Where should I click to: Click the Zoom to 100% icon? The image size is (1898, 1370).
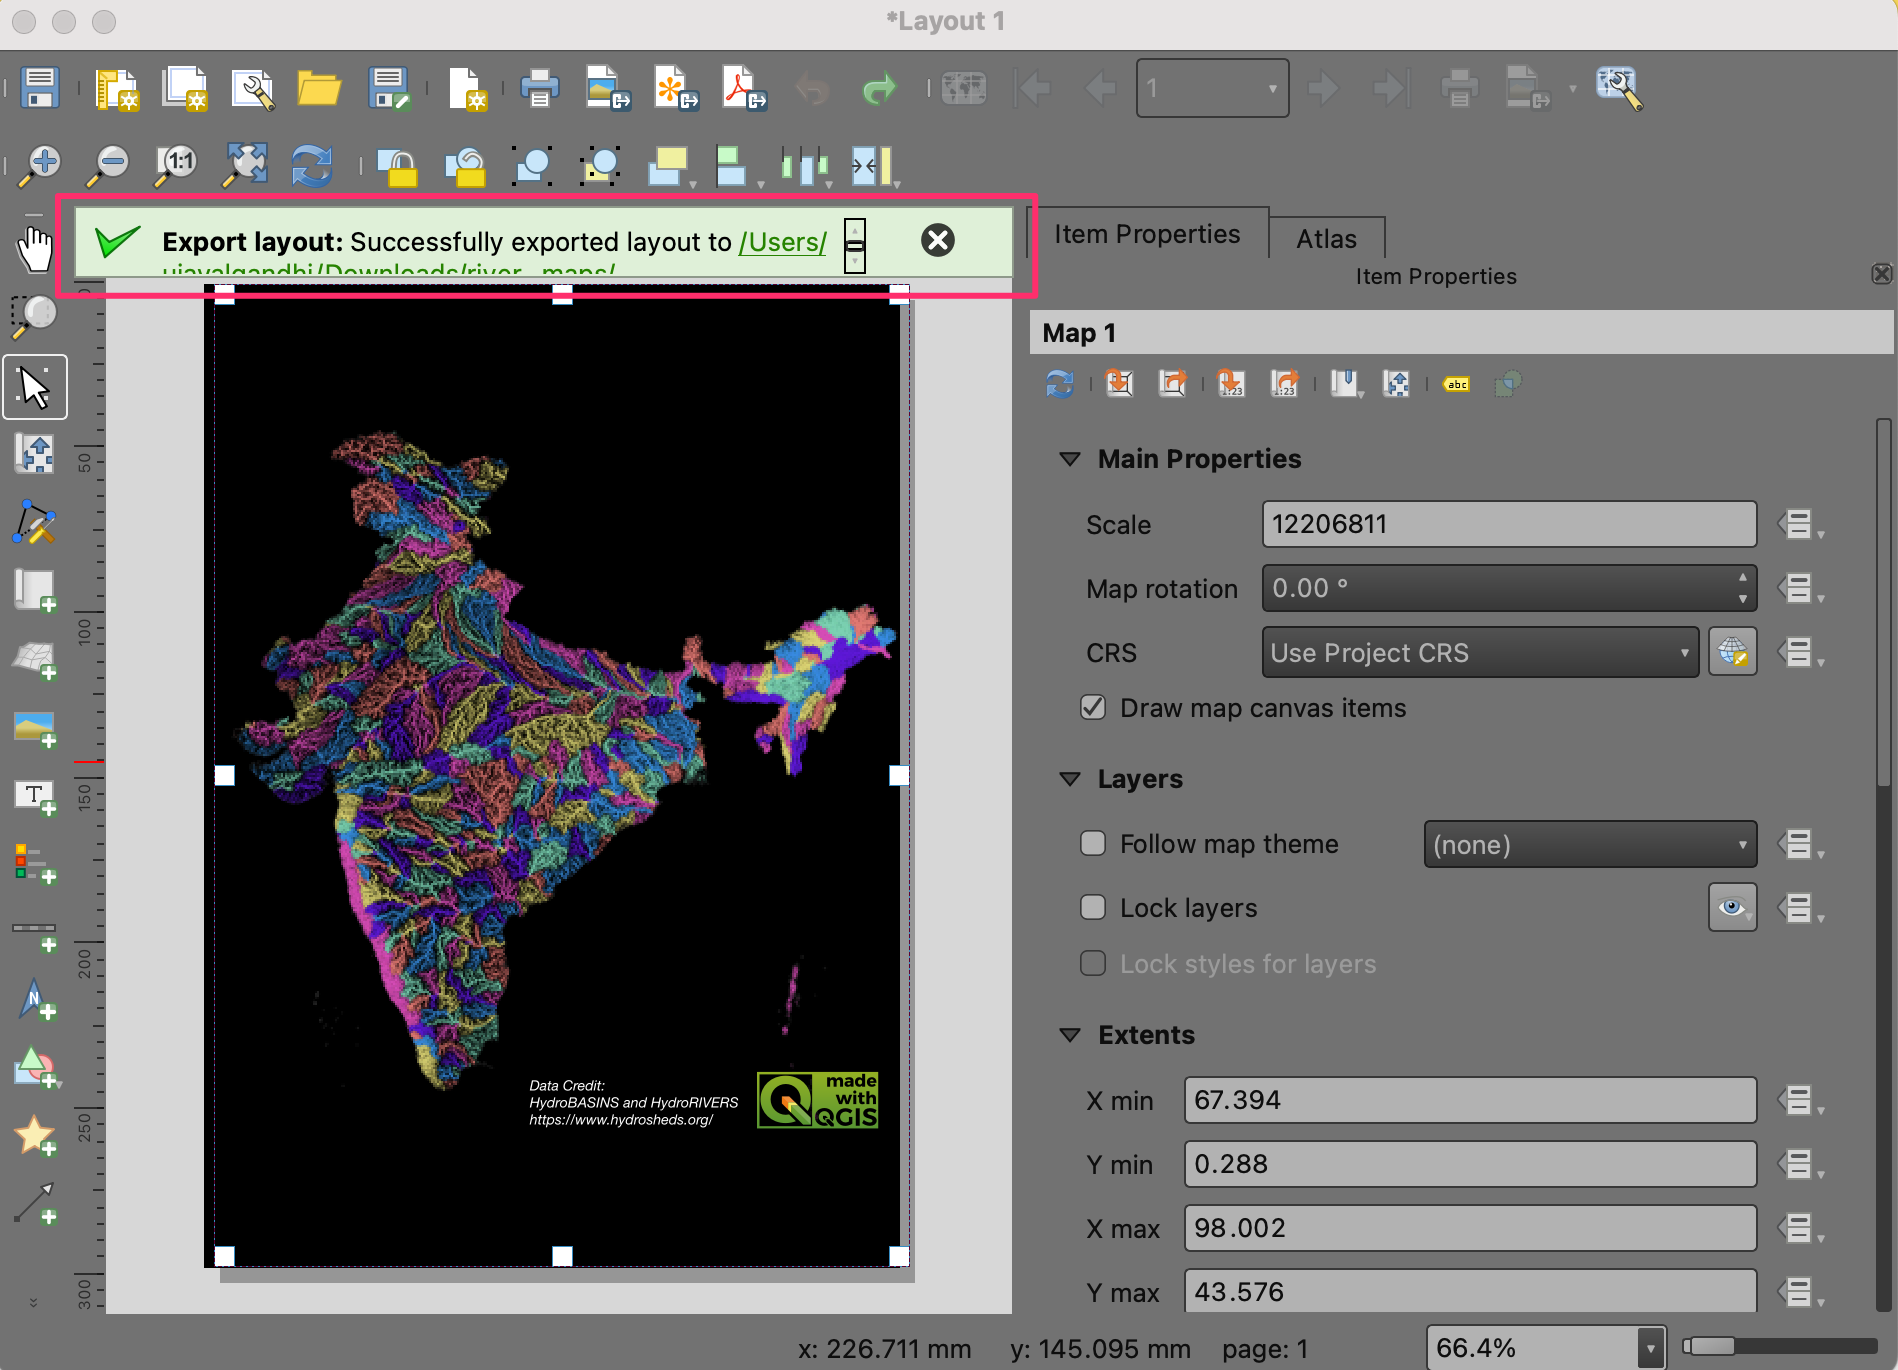coord(177,164)
